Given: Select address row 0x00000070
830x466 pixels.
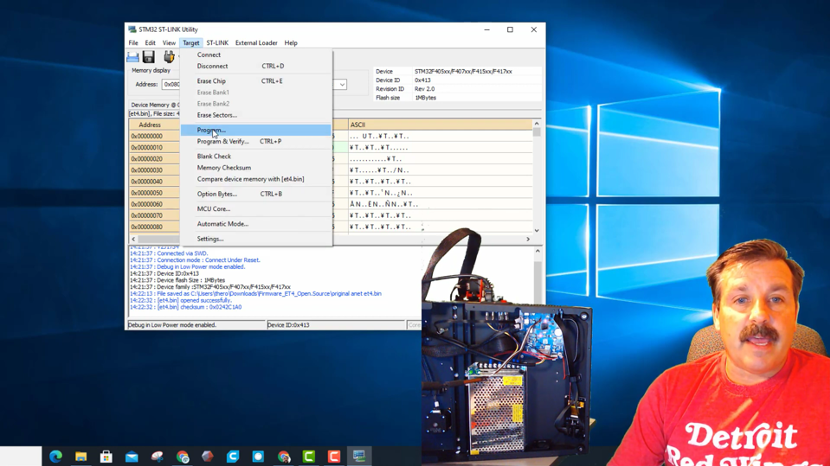Looking at the screenshot, I should (147, 216).
